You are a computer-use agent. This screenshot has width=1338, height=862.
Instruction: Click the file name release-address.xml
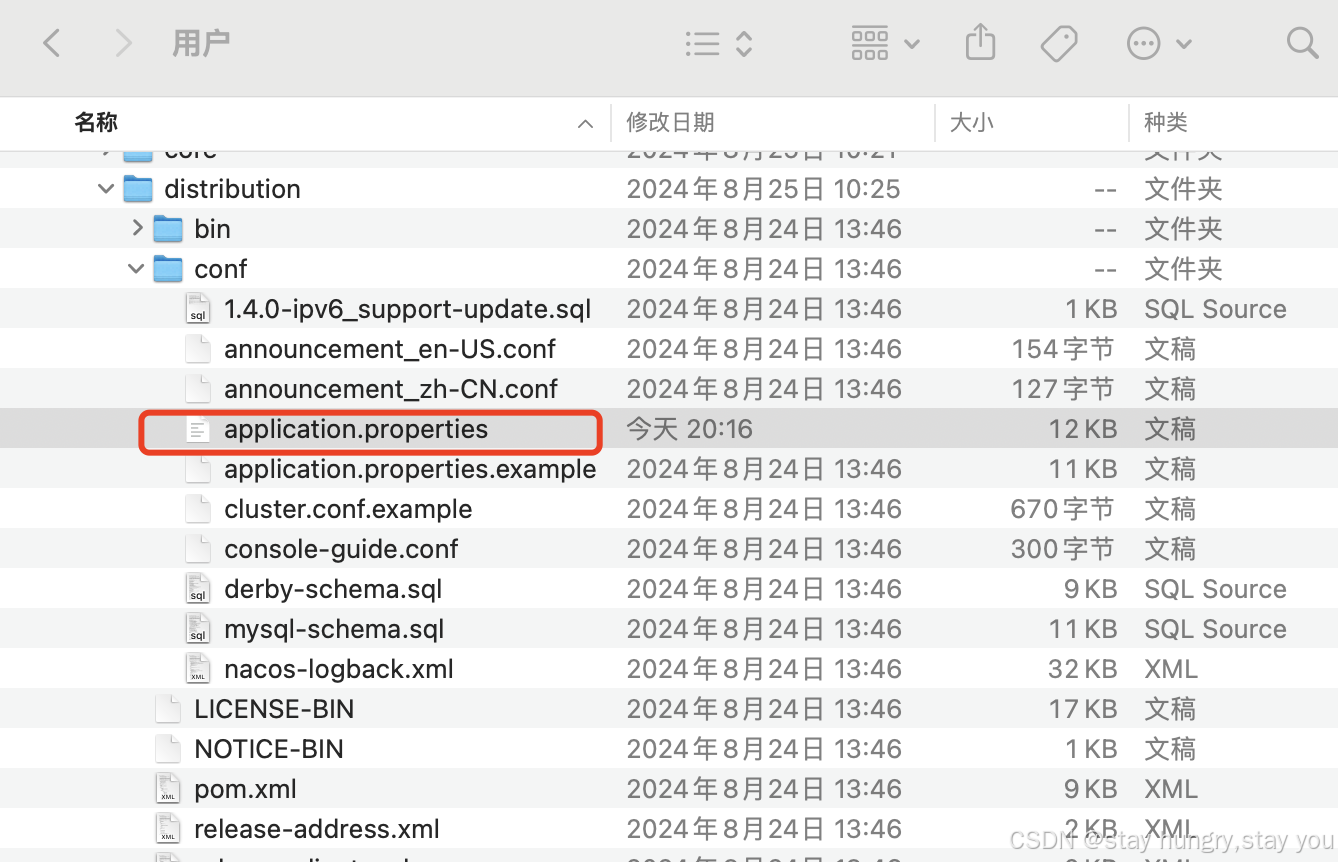click(x=317, y=829)
